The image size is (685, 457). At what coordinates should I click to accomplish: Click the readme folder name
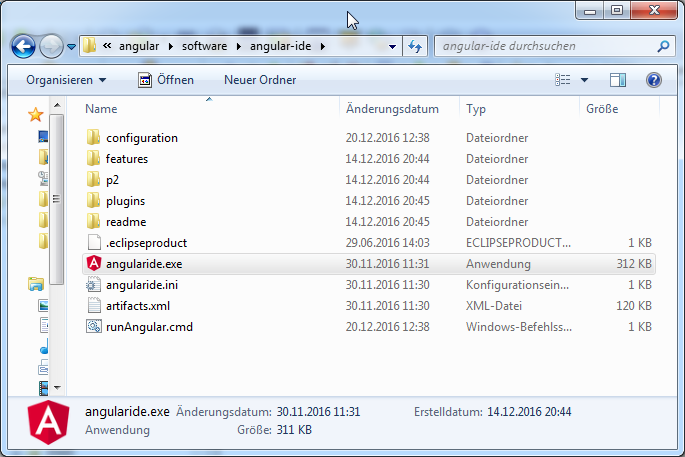[126, 222]
